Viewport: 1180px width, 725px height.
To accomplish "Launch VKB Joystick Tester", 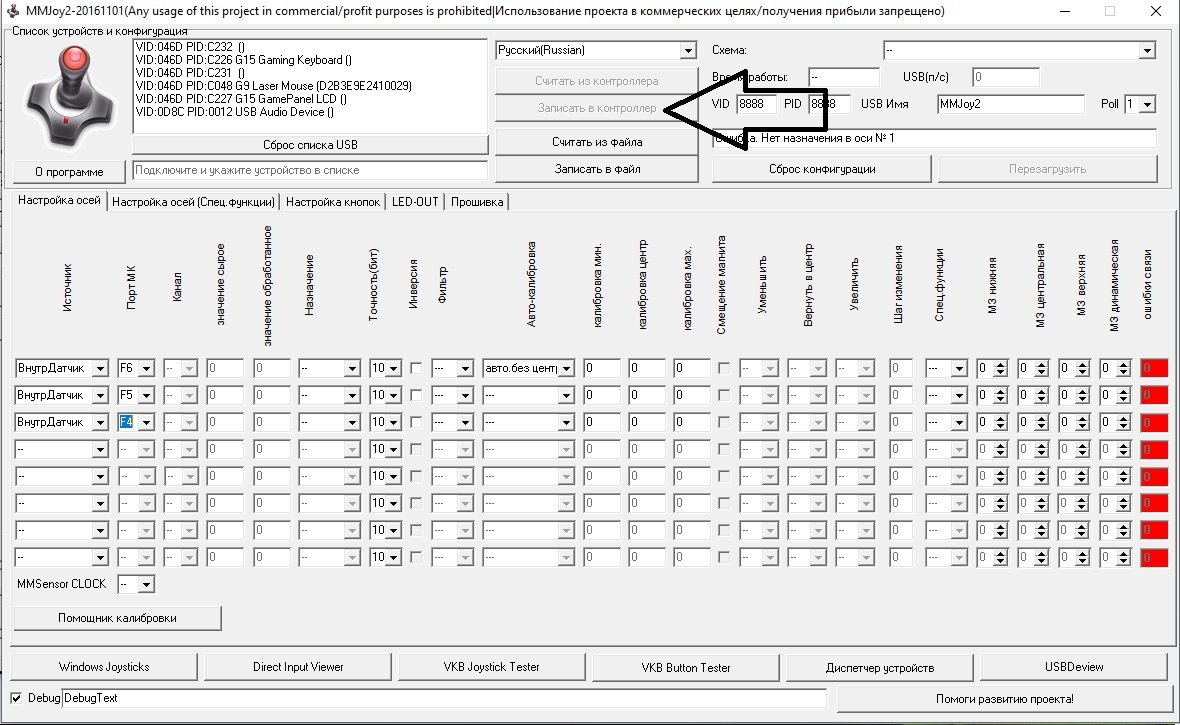I will click(491, 667).
